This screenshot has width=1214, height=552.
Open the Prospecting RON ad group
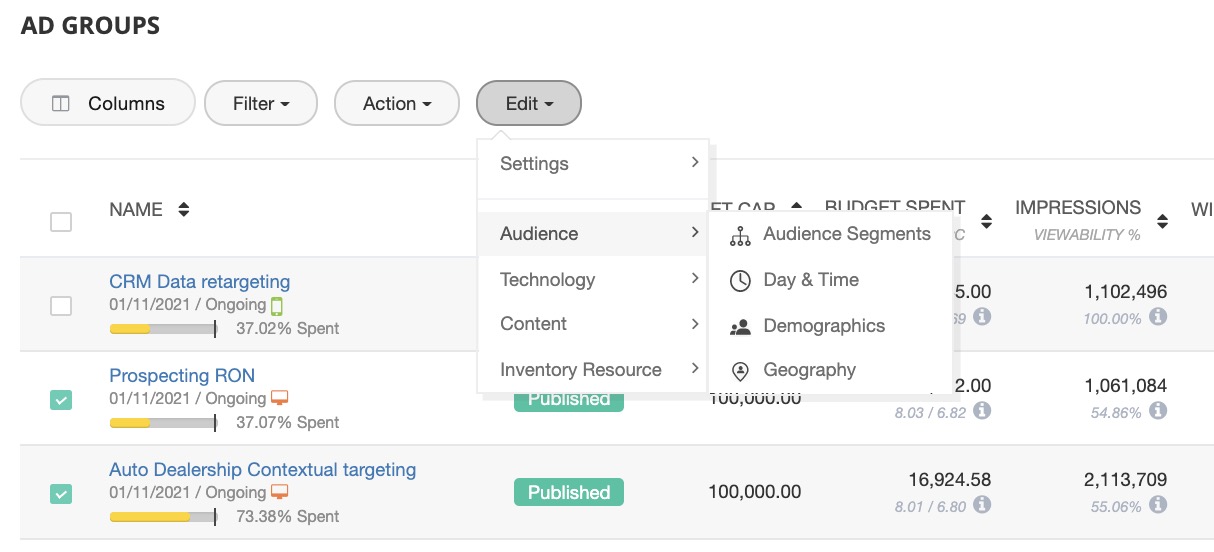coord(182,376)
